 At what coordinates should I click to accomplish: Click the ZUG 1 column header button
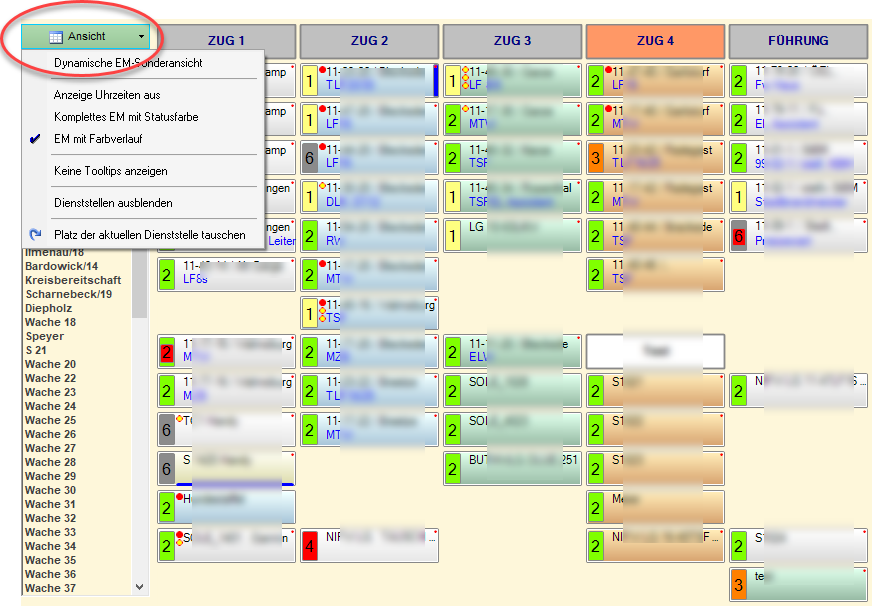pos(226,41)
